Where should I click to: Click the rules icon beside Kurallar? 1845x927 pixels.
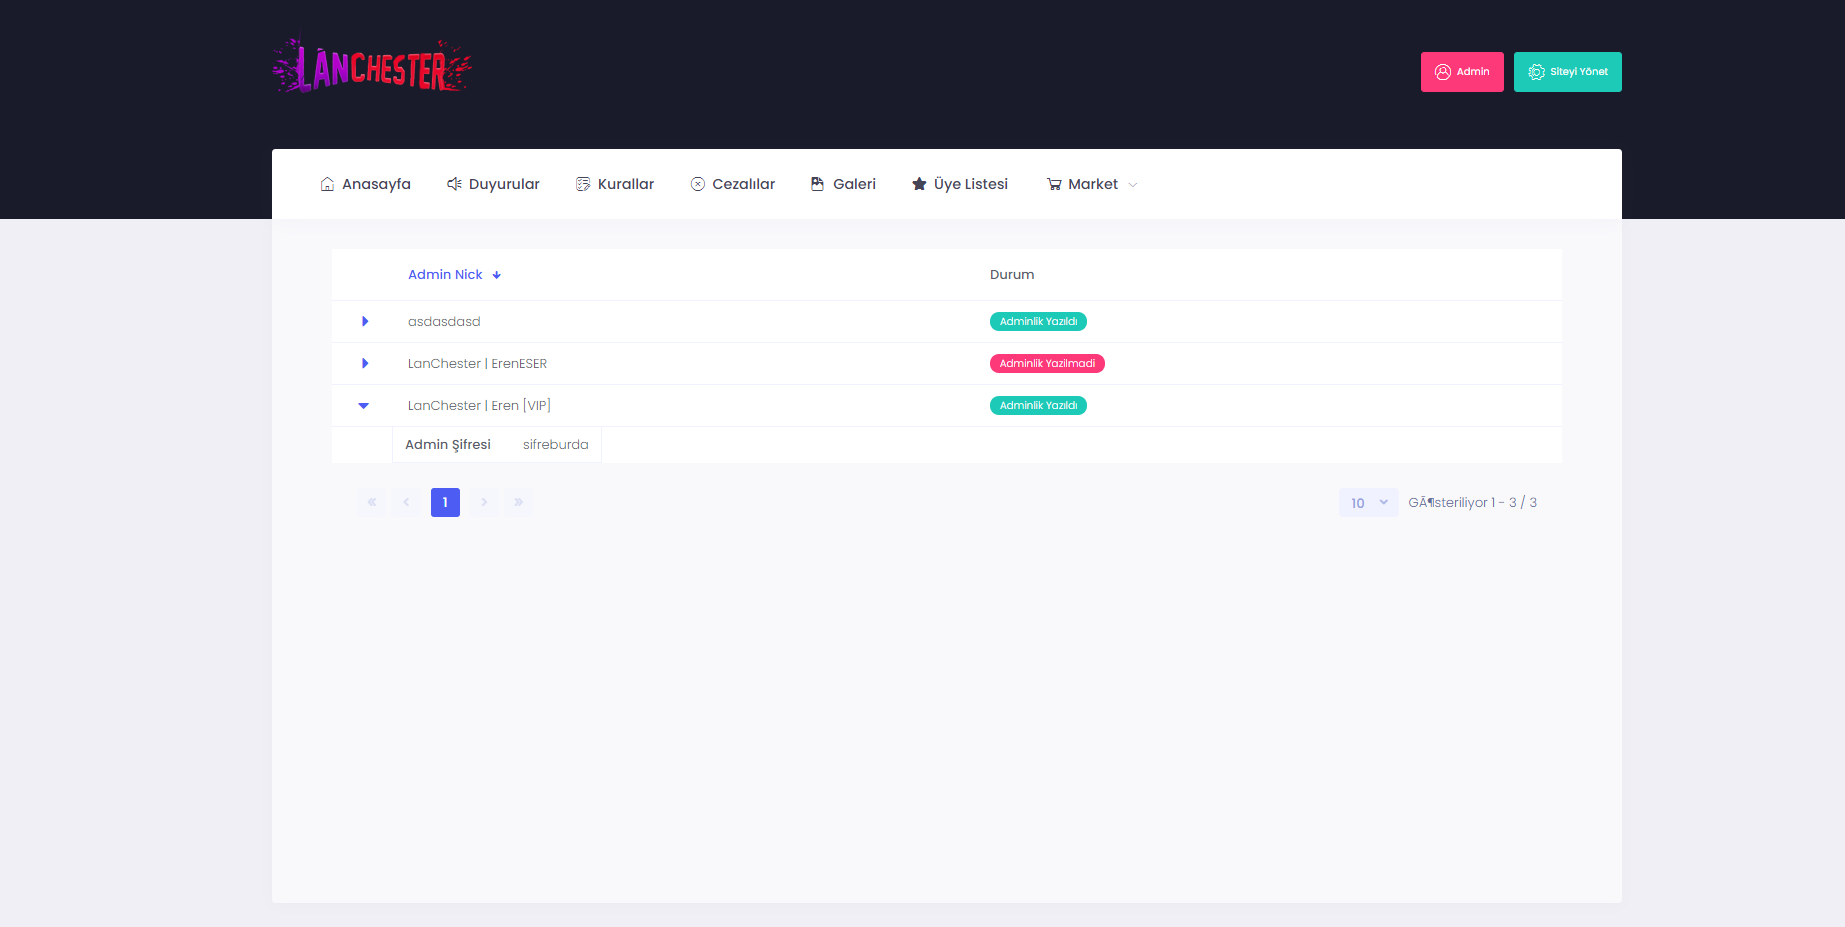[x=583, y=184]
